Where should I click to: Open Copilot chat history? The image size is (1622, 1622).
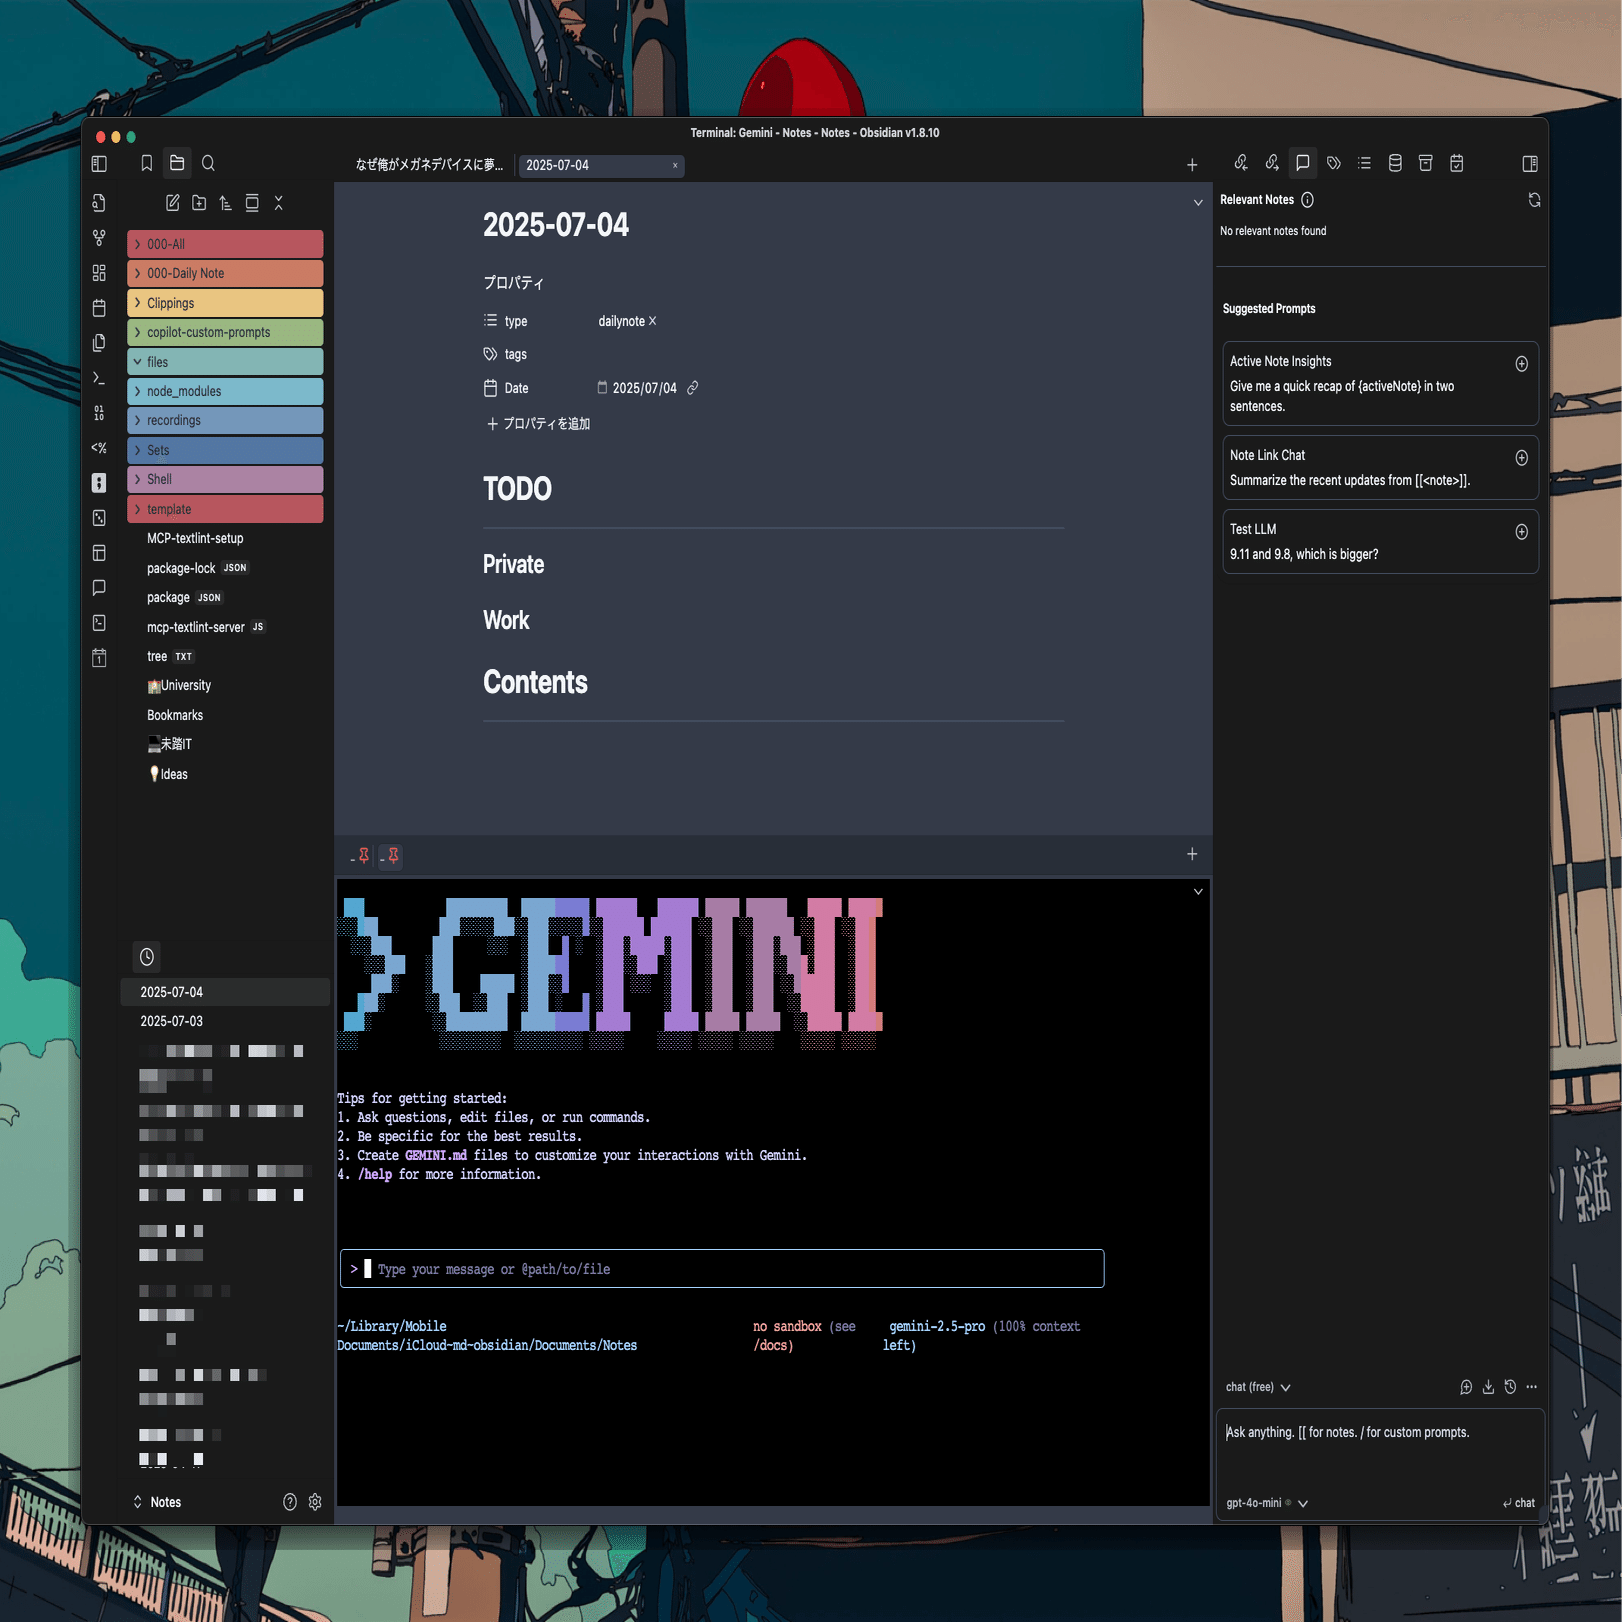pyautogui.click(x=1510, y=1387)
